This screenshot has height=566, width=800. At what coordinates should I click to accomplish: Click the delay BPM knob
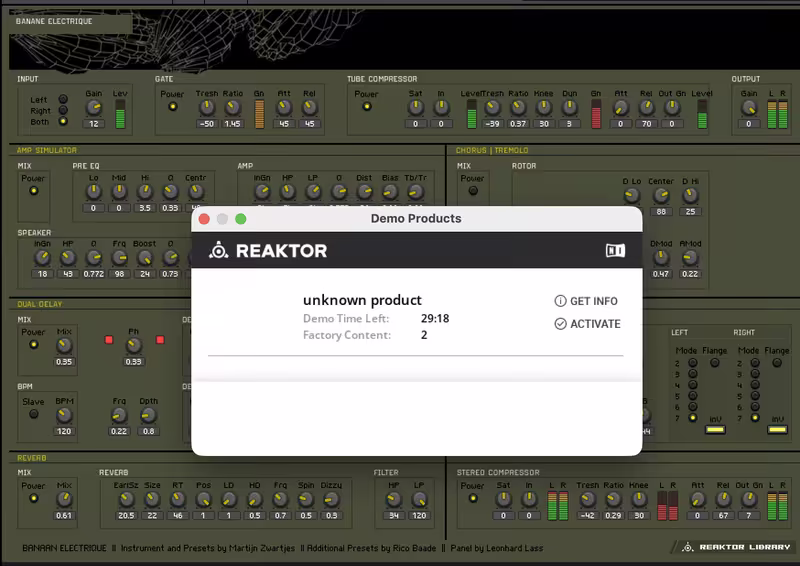(x=64, y=415)
